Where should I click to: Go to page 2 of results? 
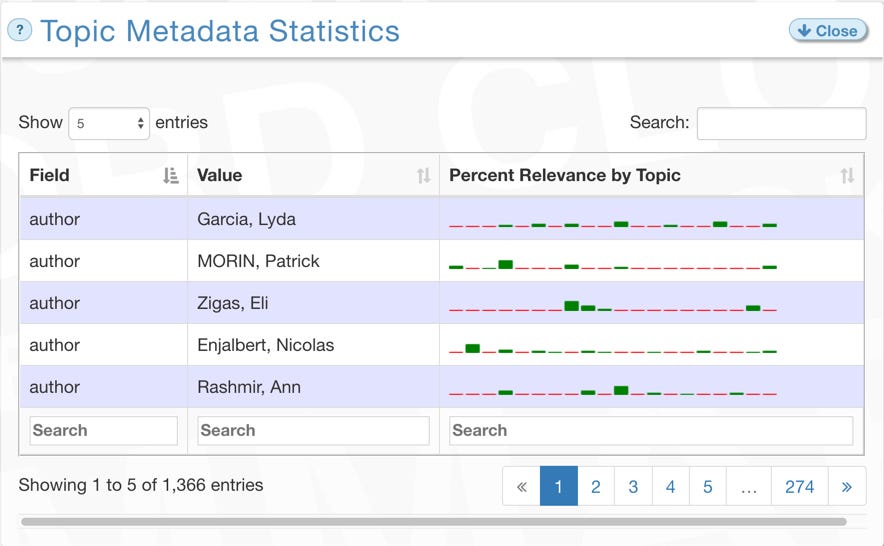point(595,487)
